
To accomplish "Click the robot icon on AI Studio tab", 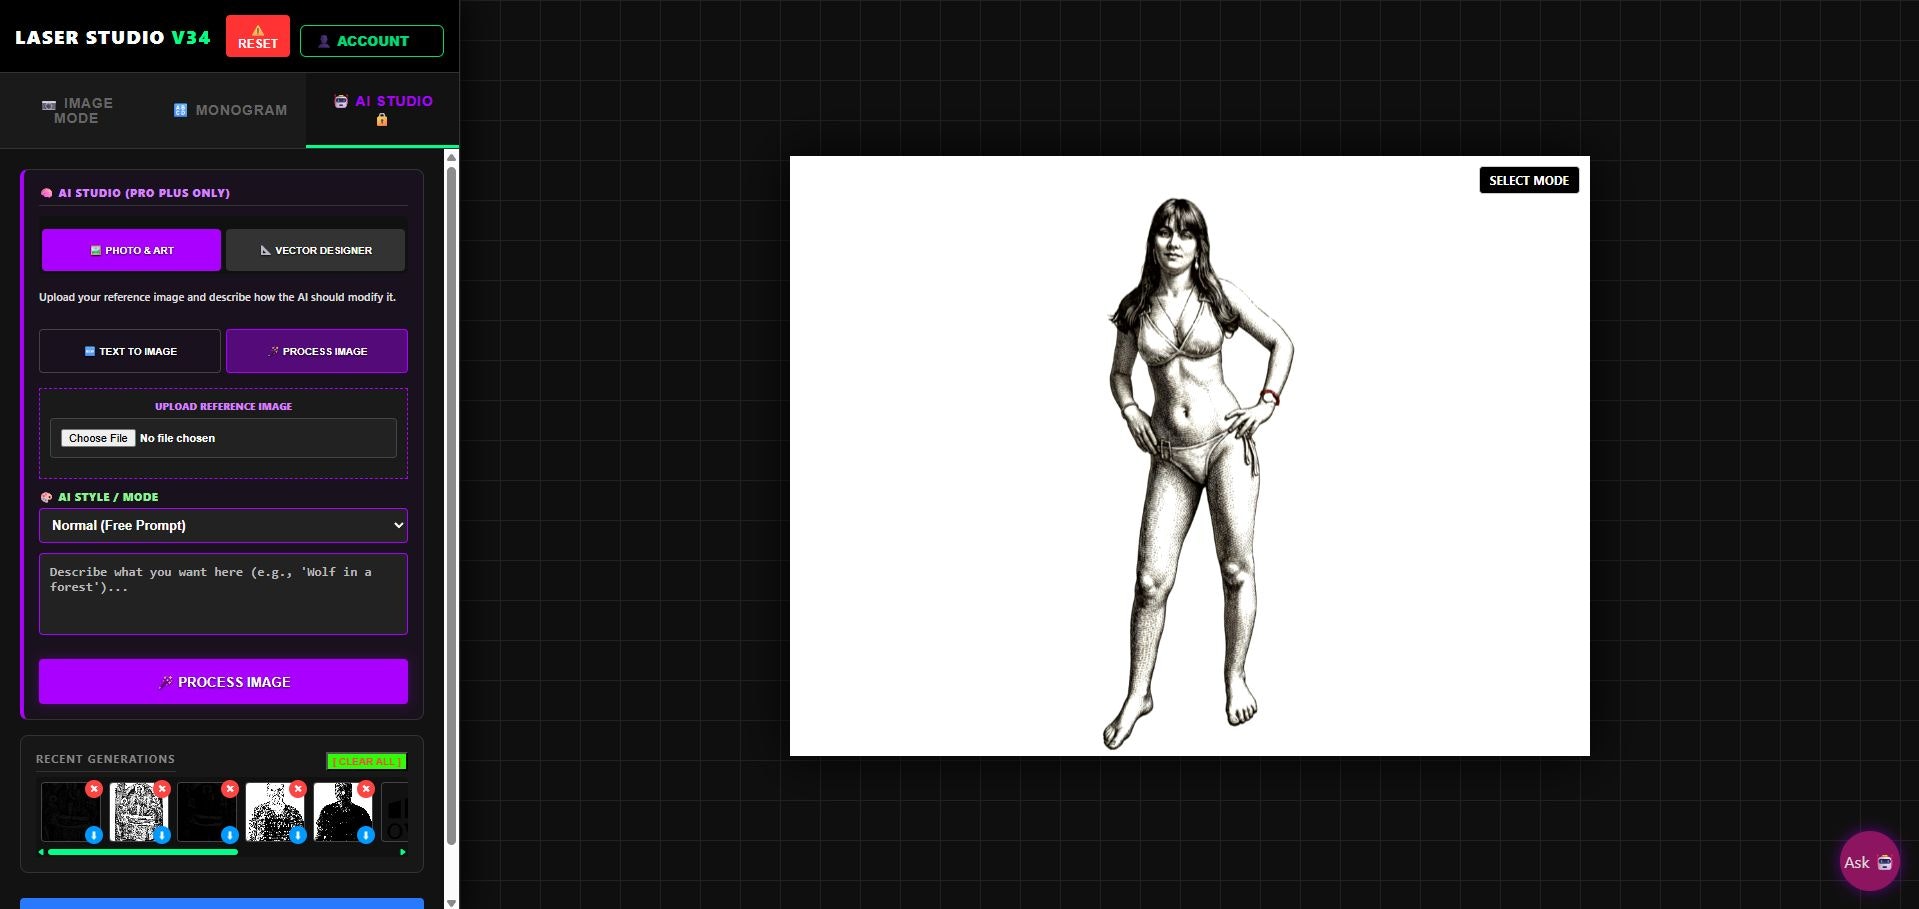I will [x=339, y=100].
